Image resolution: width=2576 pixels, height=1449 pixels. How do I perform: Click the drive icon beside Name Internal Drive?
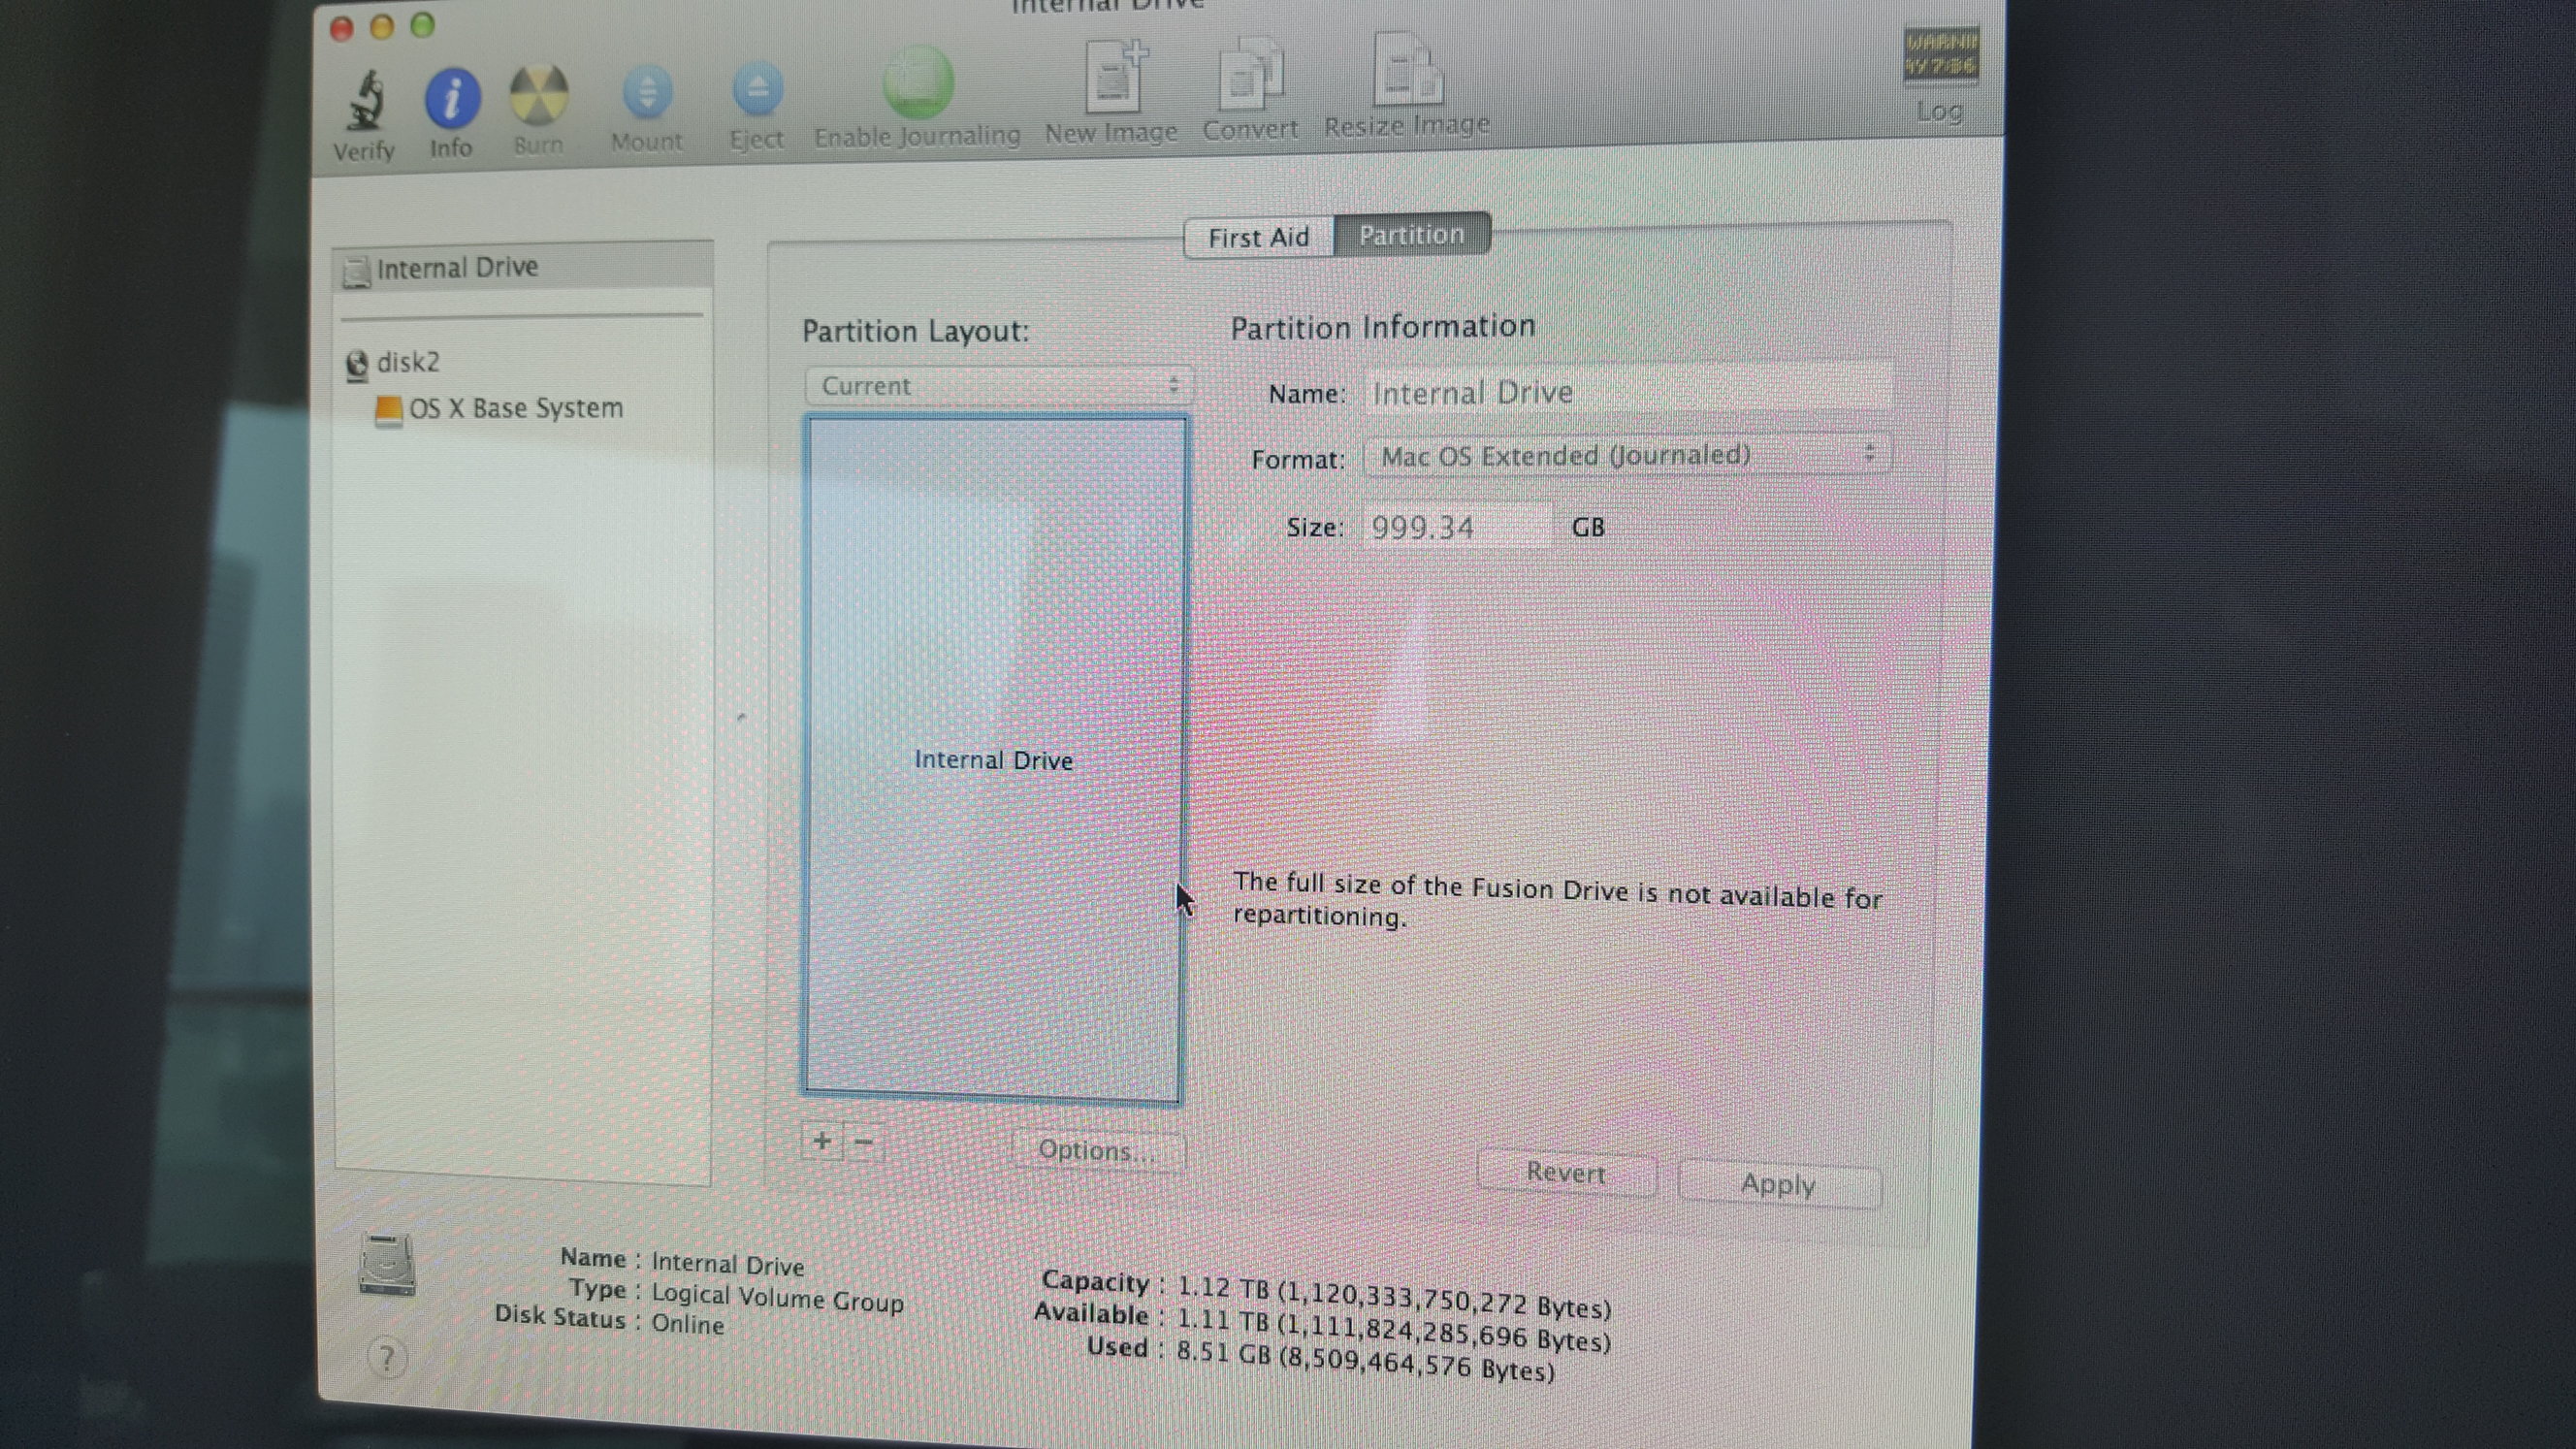coord(387,1265)
